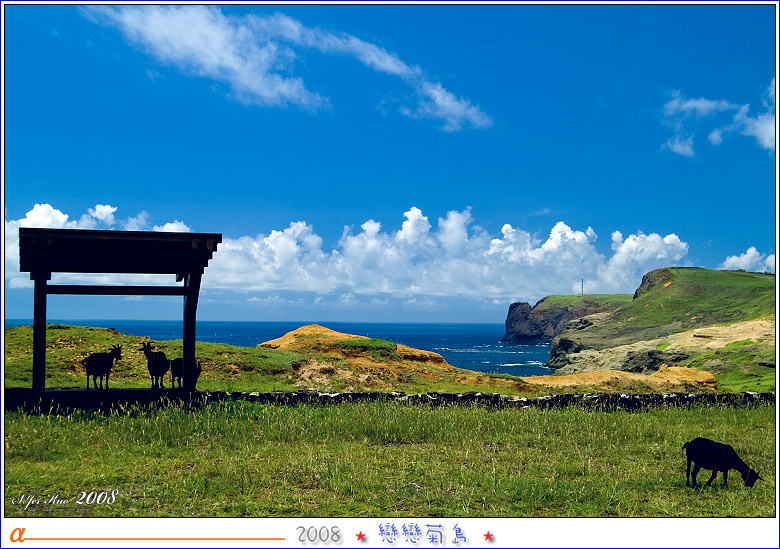The height and width of the screenshot is (549, 780).
Task: Click the photographer signature watermark
Action: point(64,498)
